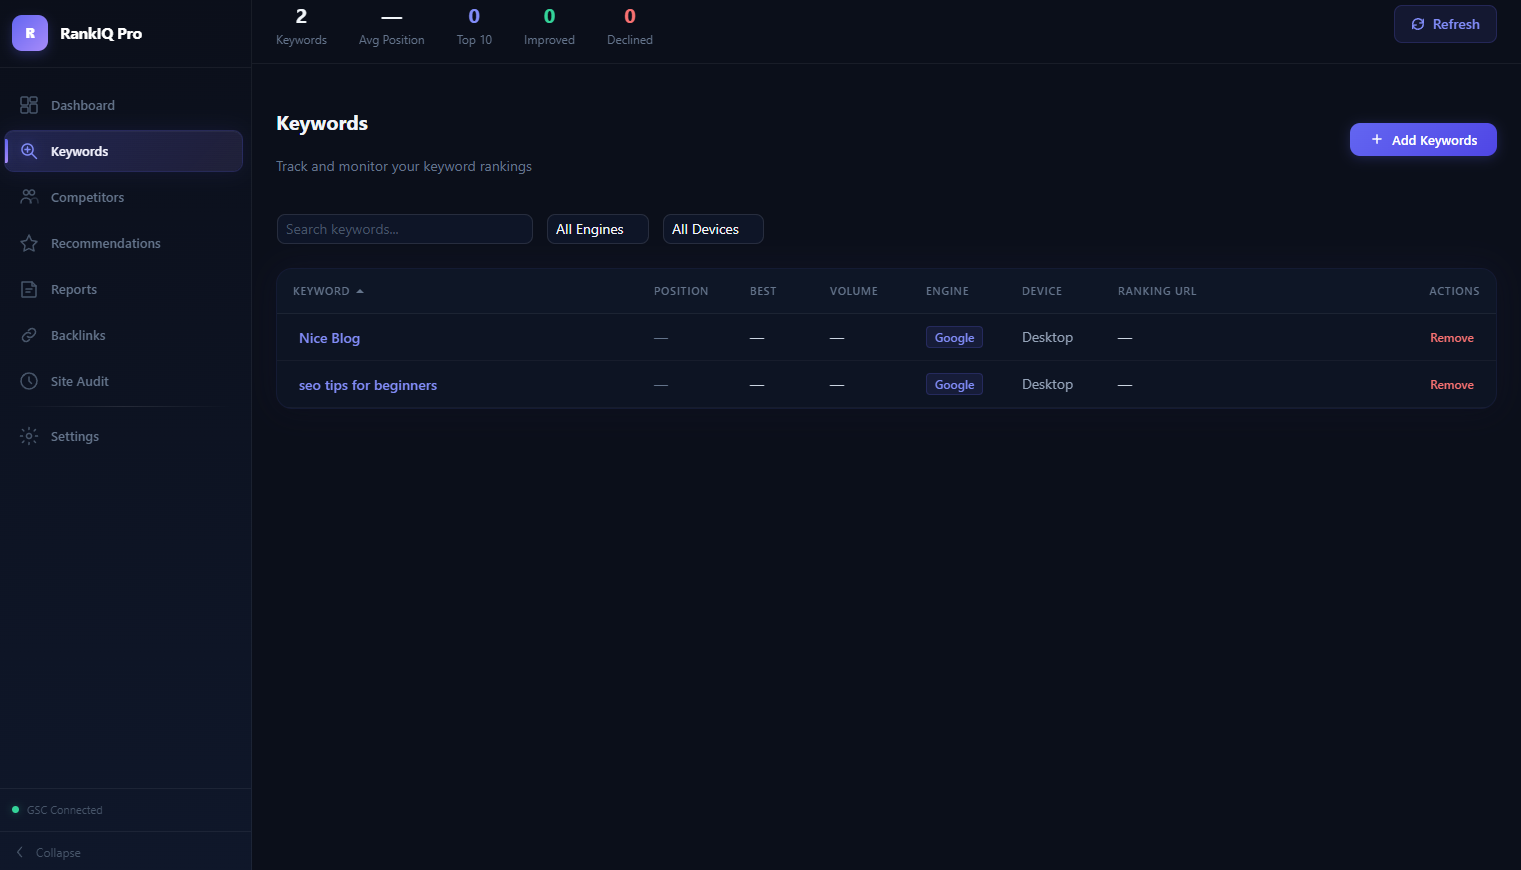Image resolution: width=1521 pixels, height=870 pixels.
Task: Open the seo tips for beginners keyword
Action: pos(367,385)
